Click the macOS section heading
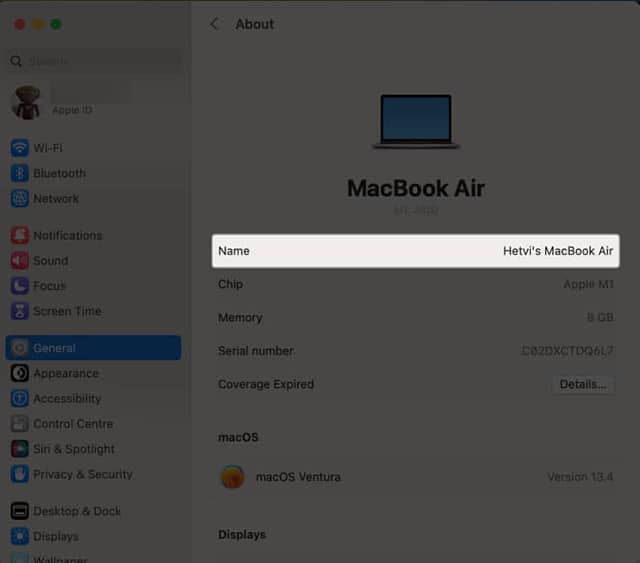Image resolution: width=640 pixels, height=563 pixels. tap(238, 437)
